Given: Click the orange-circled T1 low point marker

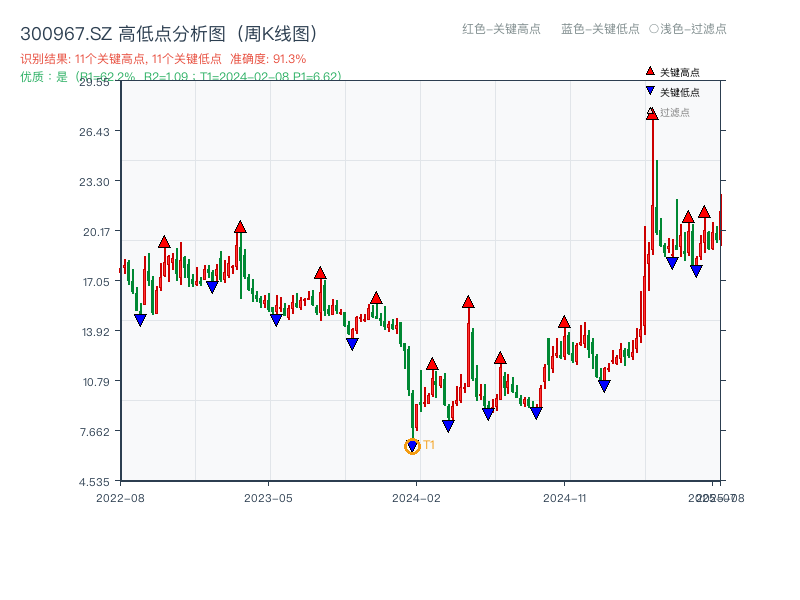Looking at the screenshot, I should click(x=412, y=446).
